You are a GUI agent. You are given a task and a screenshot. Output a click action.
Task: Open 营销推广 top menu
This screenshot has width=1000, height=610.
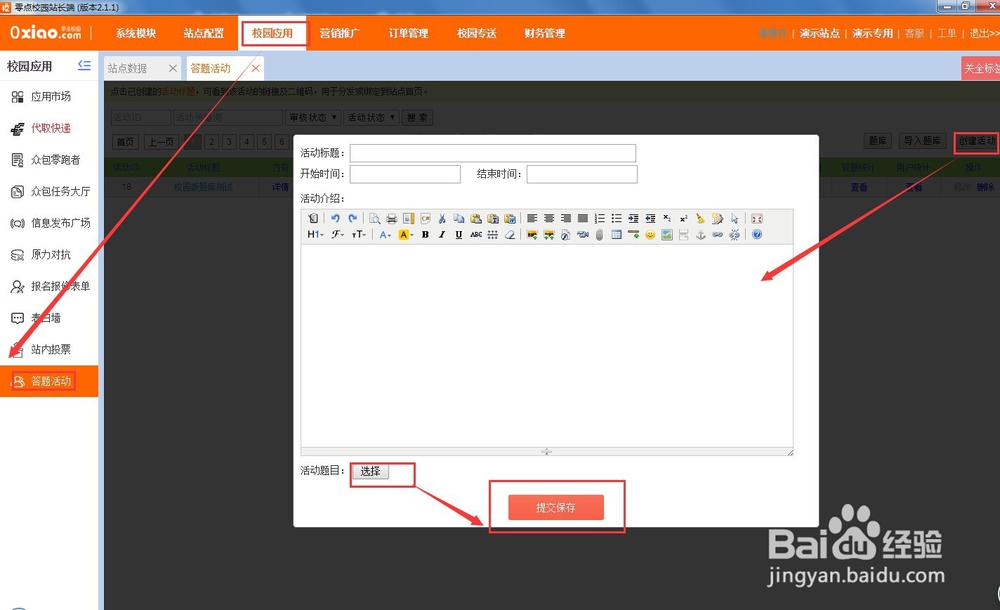coord(340,33)
